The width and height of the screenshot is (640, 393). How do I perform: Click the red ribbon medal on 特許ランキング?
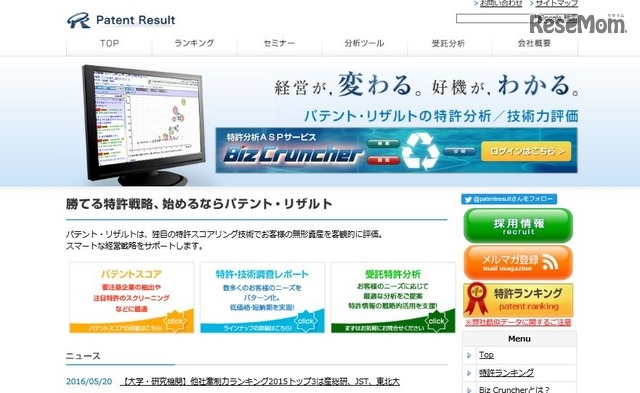[476, 298]
